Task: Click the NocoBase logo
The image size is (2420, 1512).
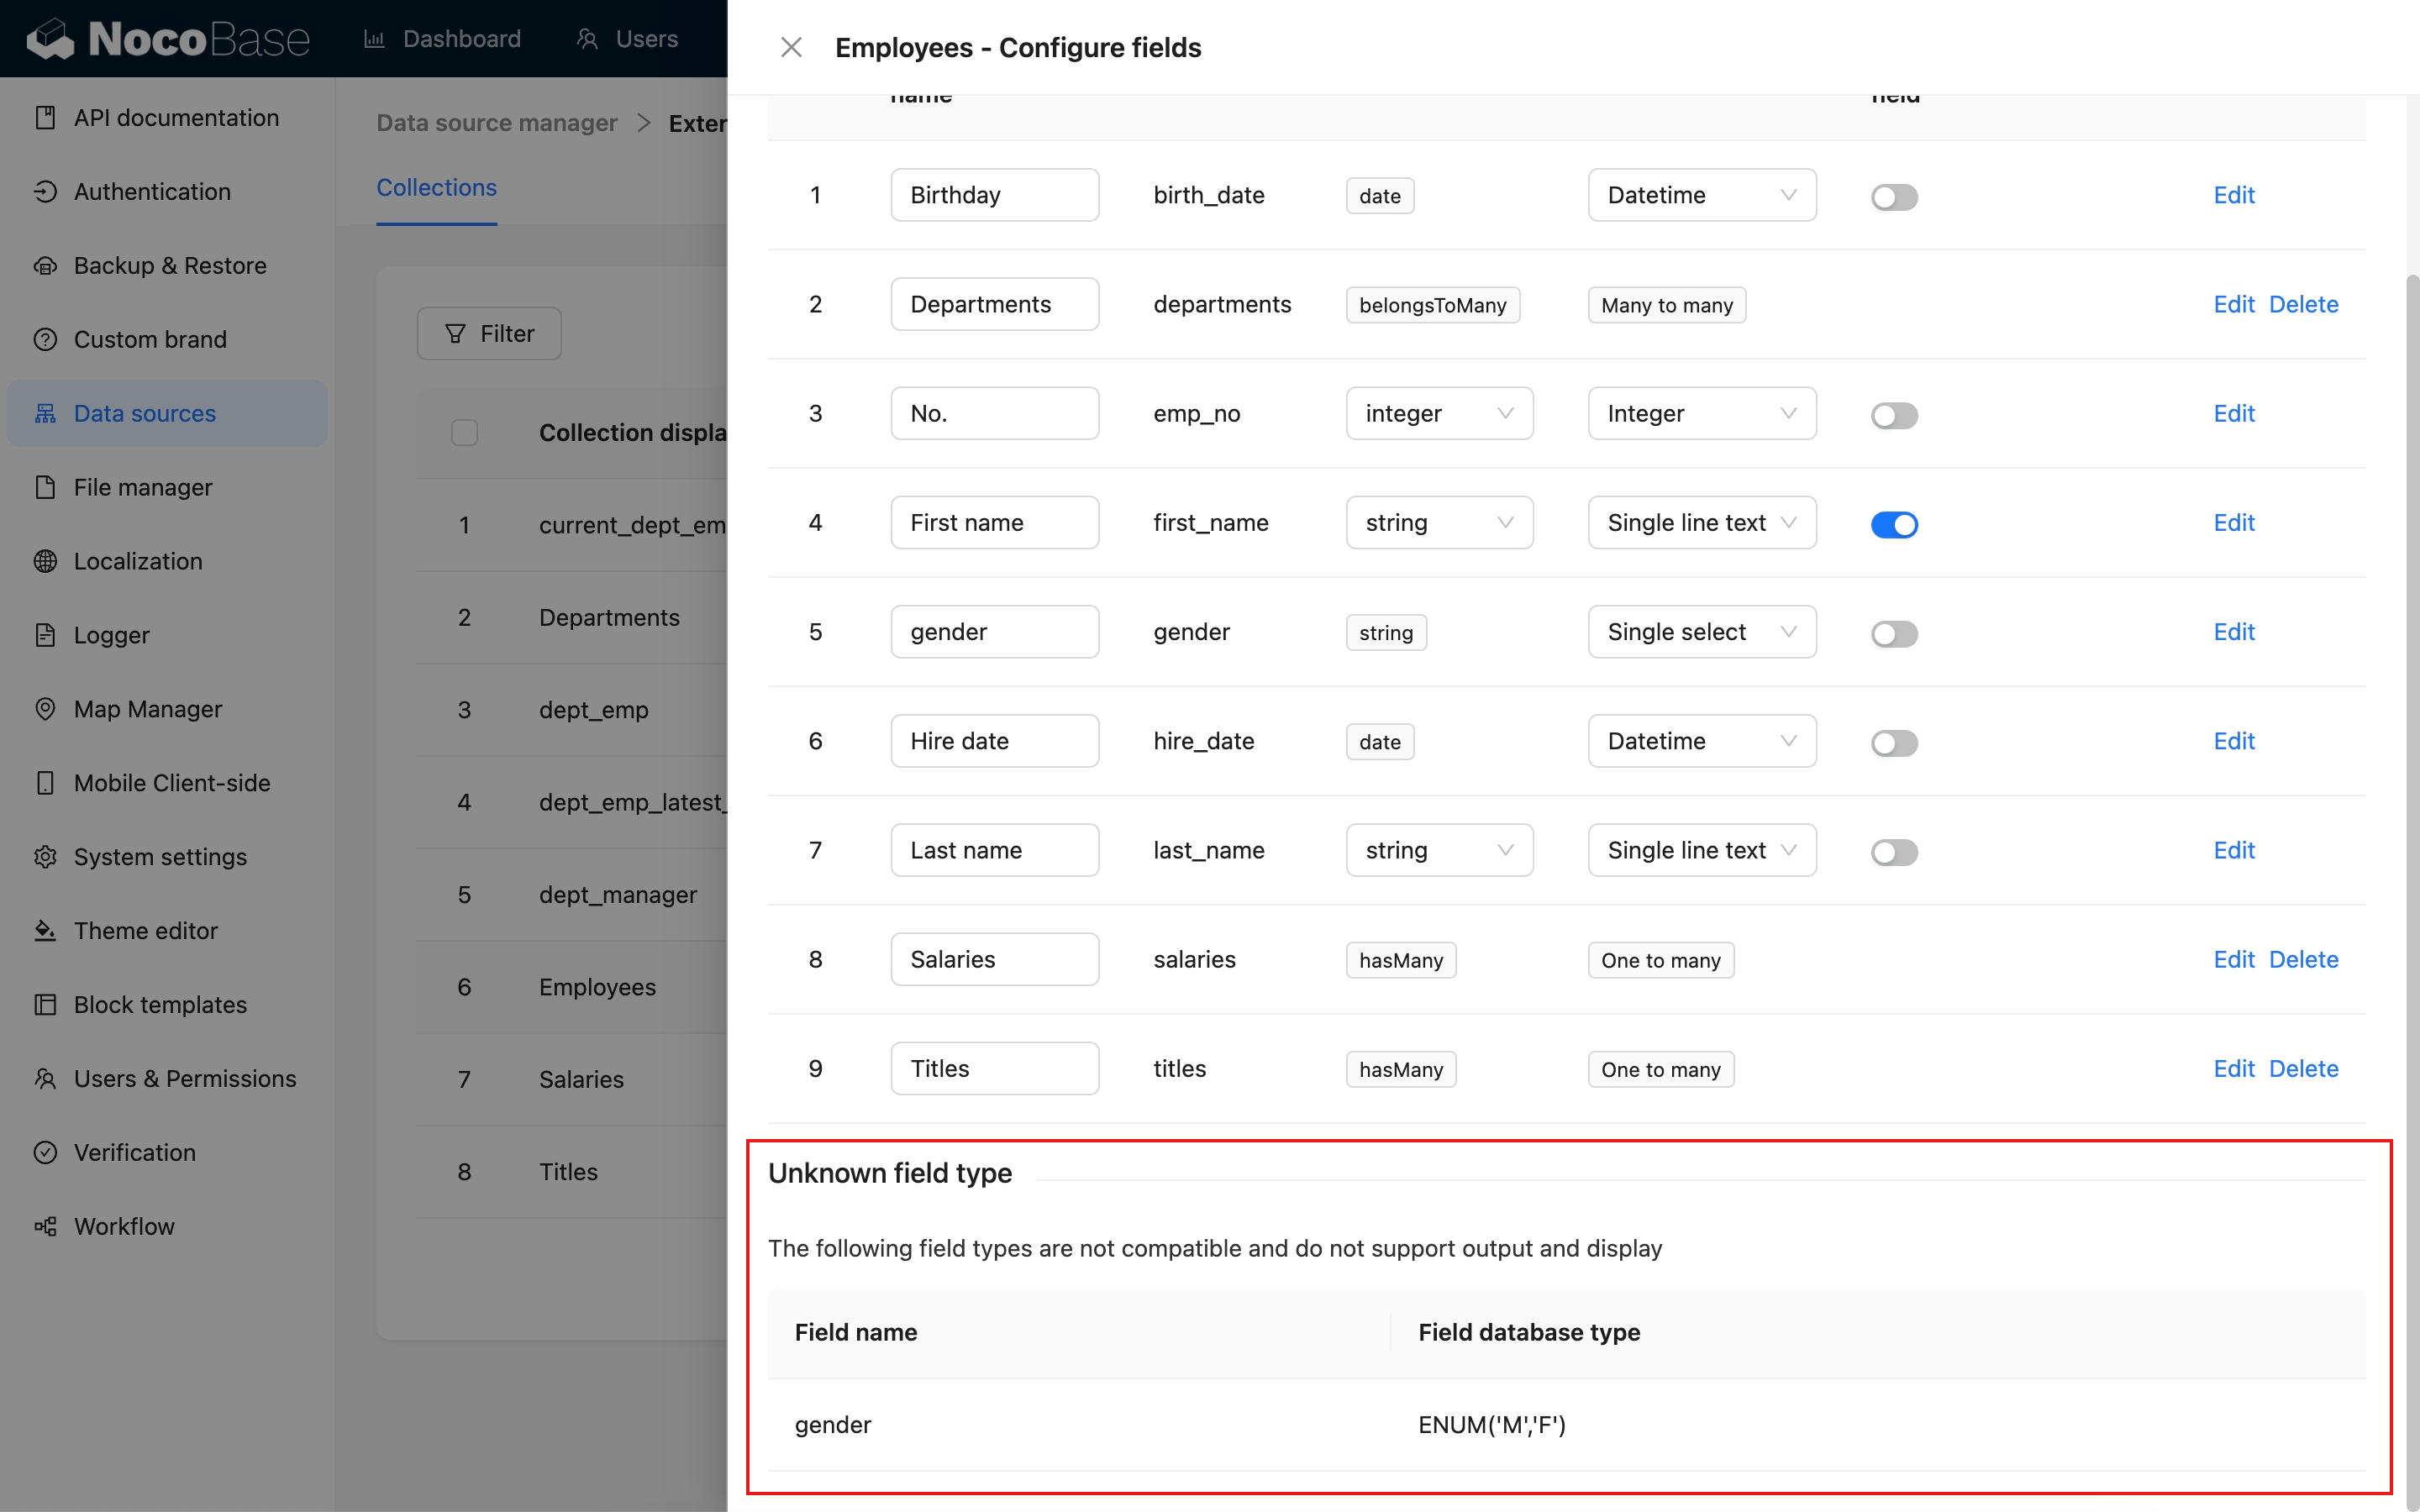Action: 168,39
